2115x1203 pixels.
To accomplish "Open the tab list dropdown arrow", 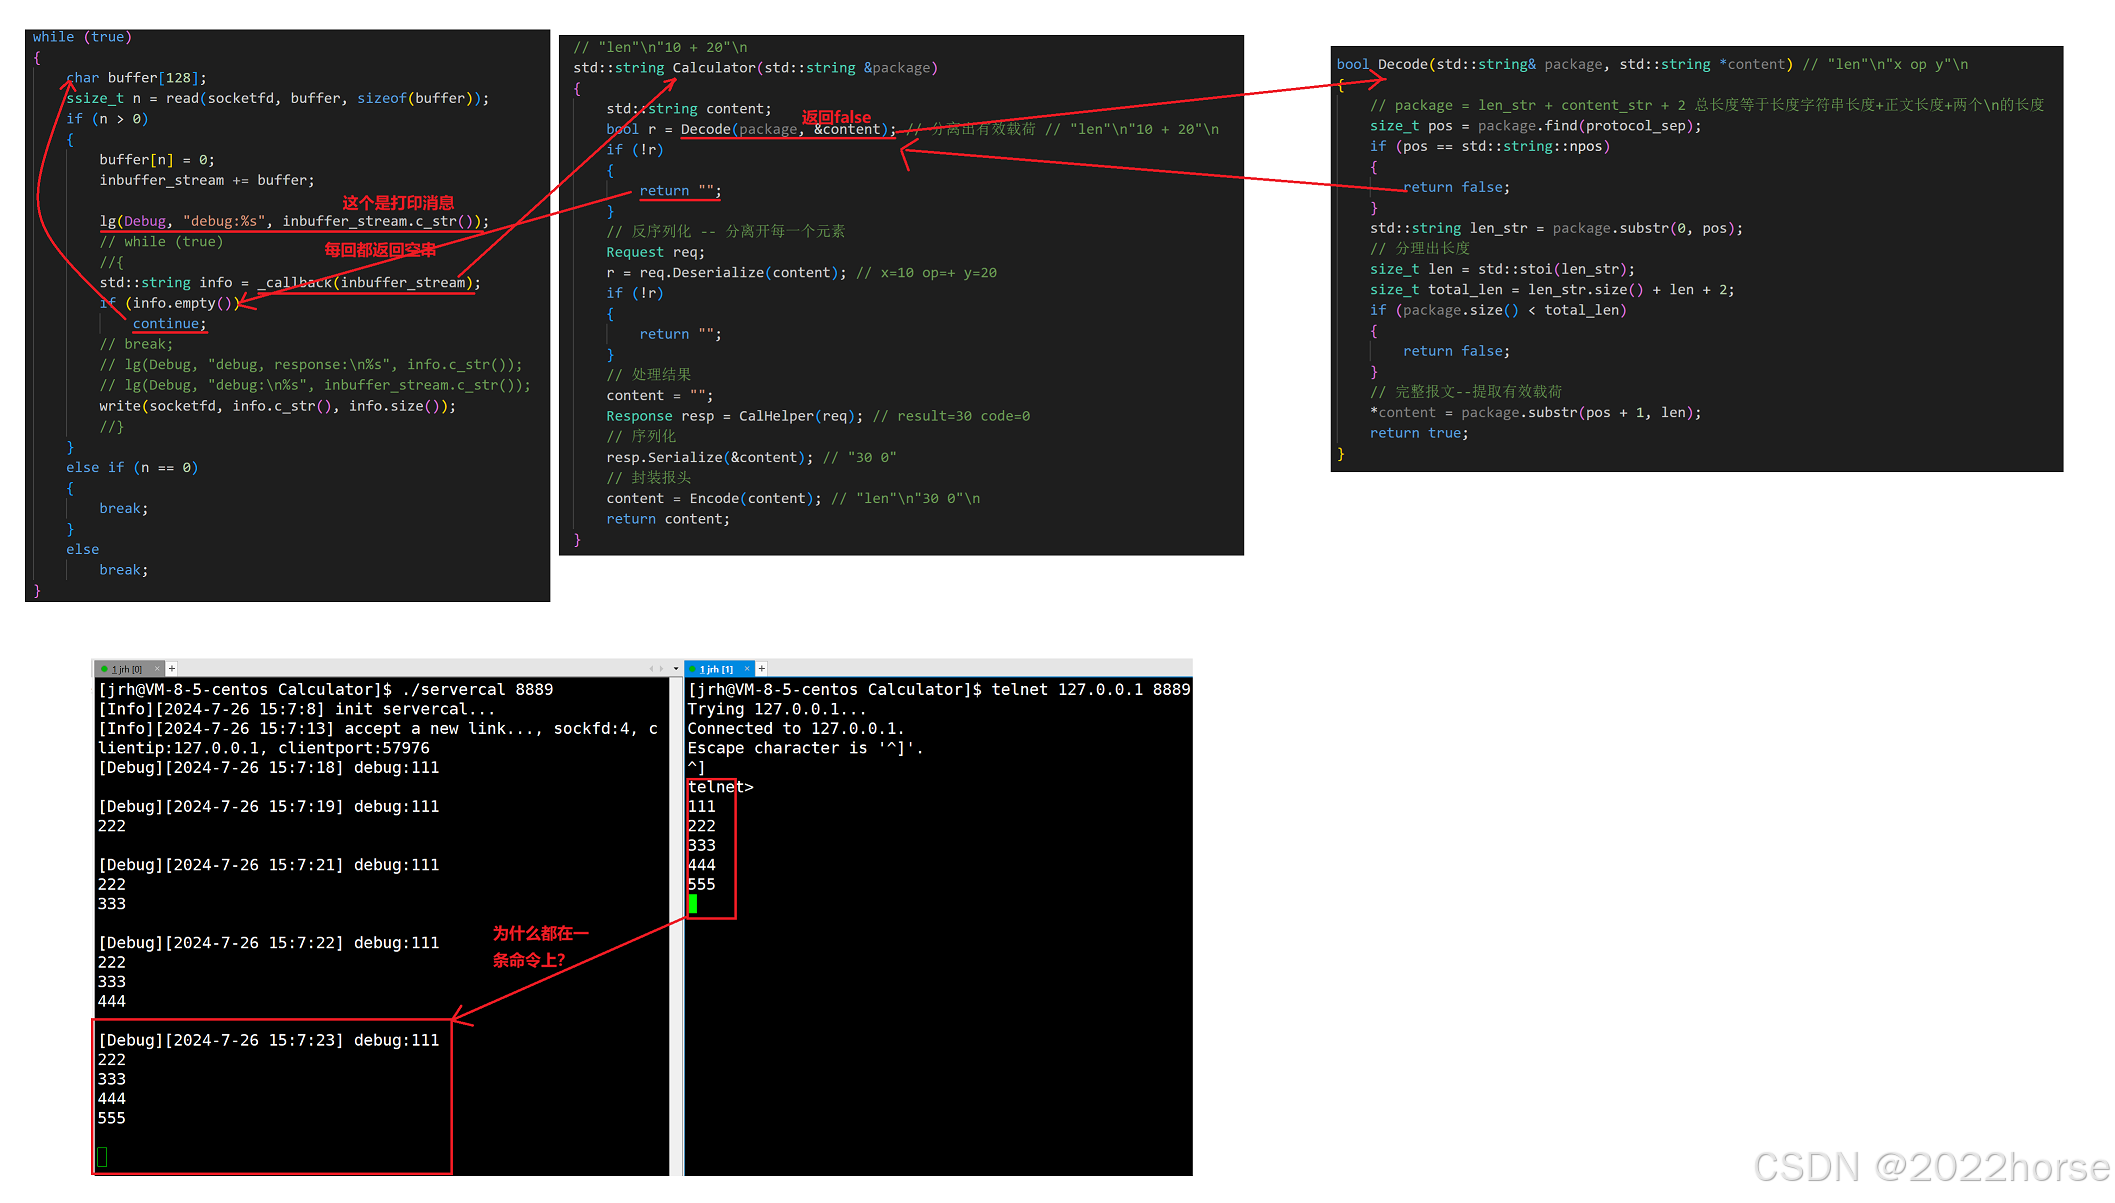I will [x=676, y=669].
